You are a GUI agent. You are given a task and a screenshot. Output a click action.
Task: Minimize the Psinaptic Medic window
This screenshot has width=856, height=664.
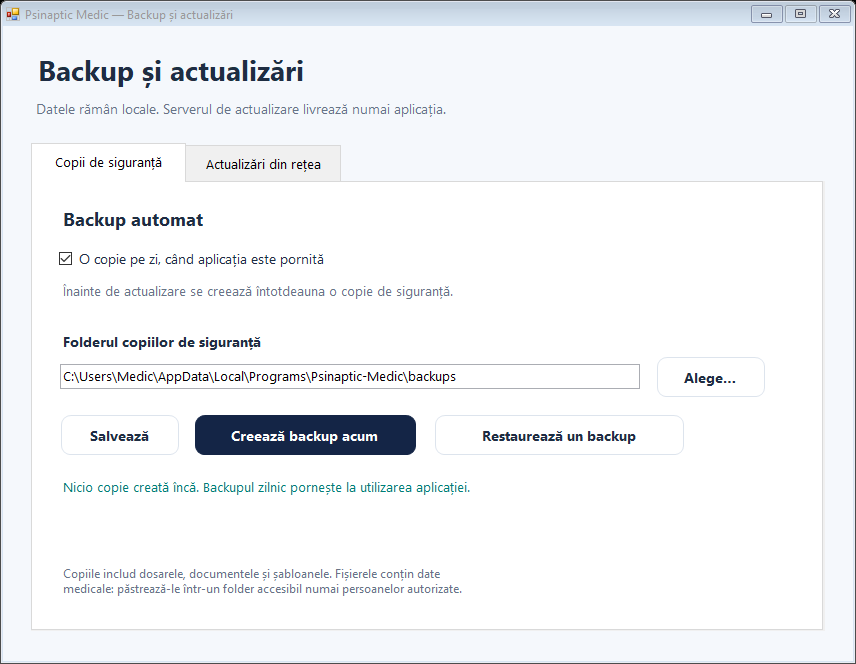[766, 14]
